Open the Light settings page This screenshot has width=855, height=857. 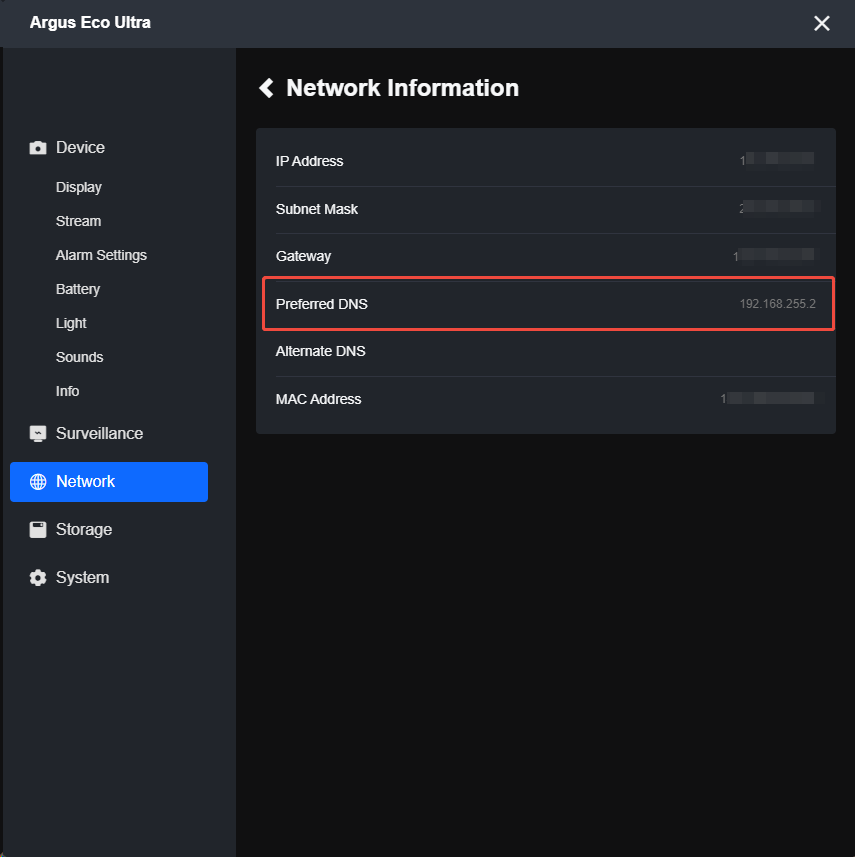(71, 323)
